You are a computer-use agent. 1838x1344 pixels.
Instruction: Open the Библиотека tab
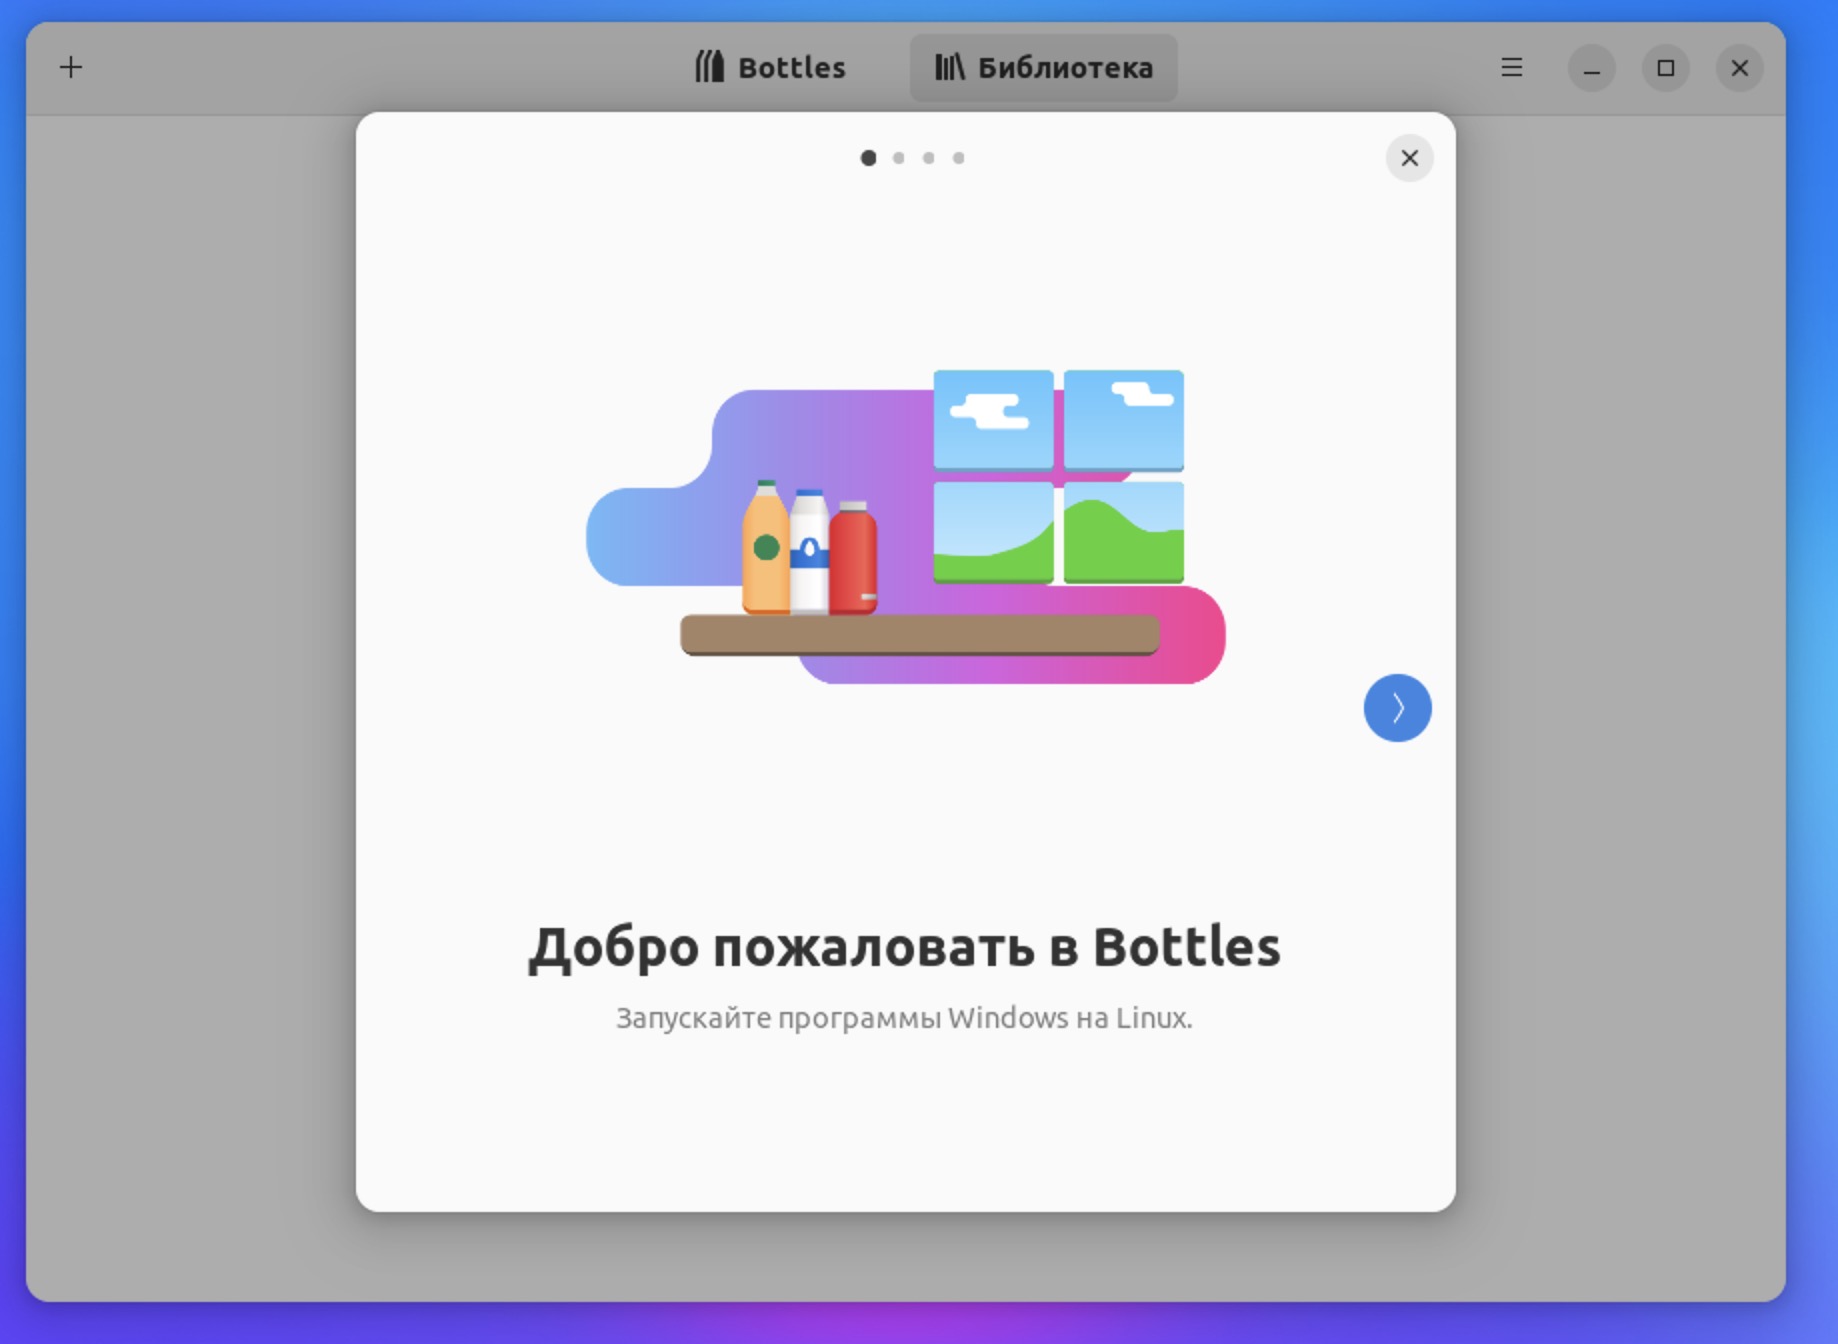coord(1043,68)
